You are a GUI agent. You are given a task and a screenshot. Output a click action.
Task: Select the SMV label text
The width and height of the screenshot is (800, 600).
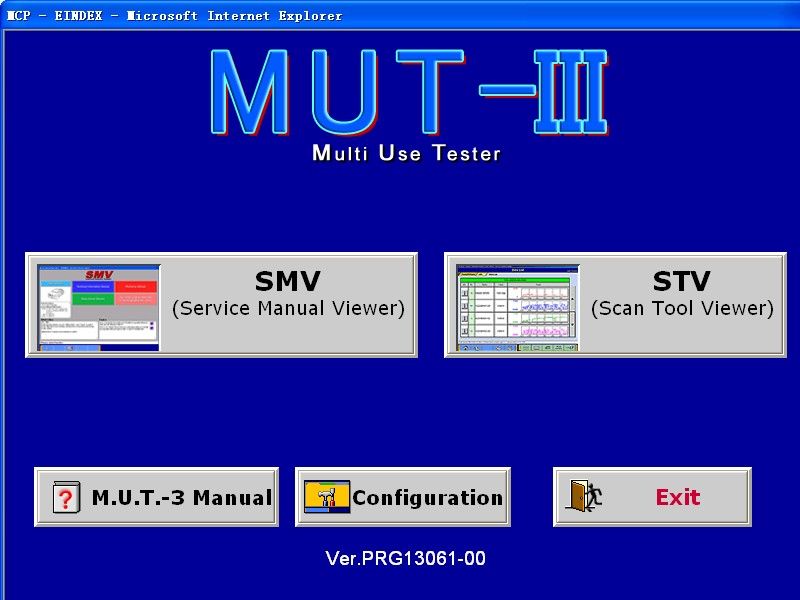[286, 281]
